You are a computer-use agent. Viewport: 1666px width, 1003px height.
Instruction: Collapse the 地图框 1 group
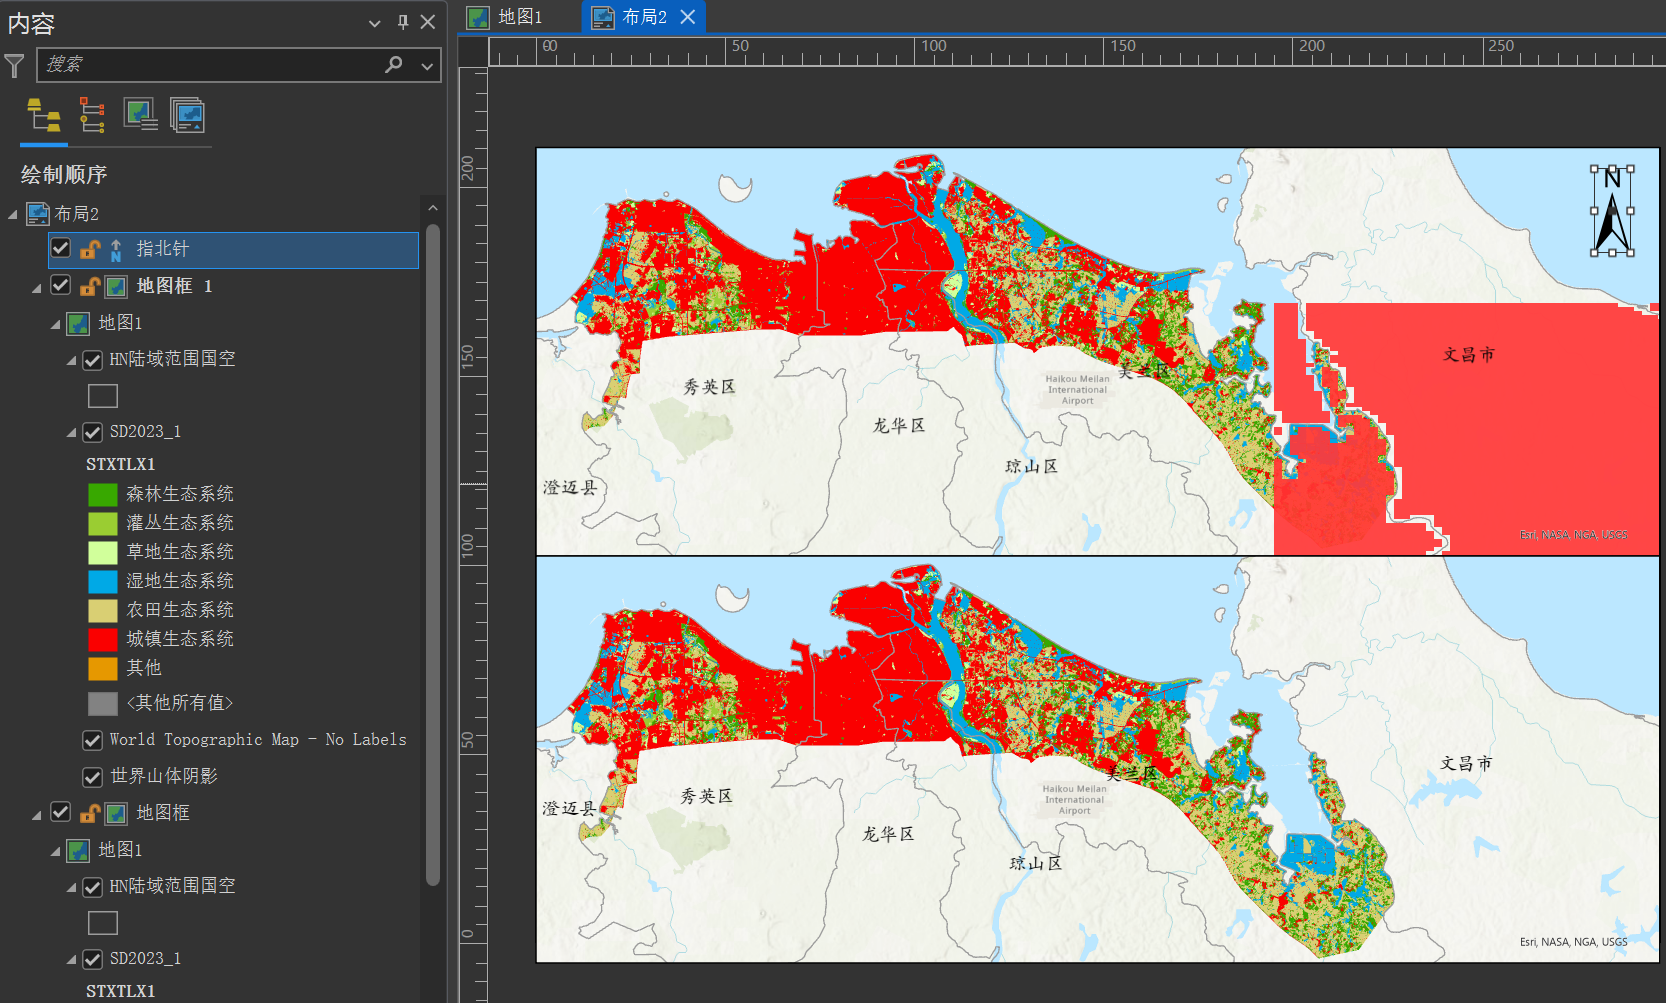tap(37, 287)
